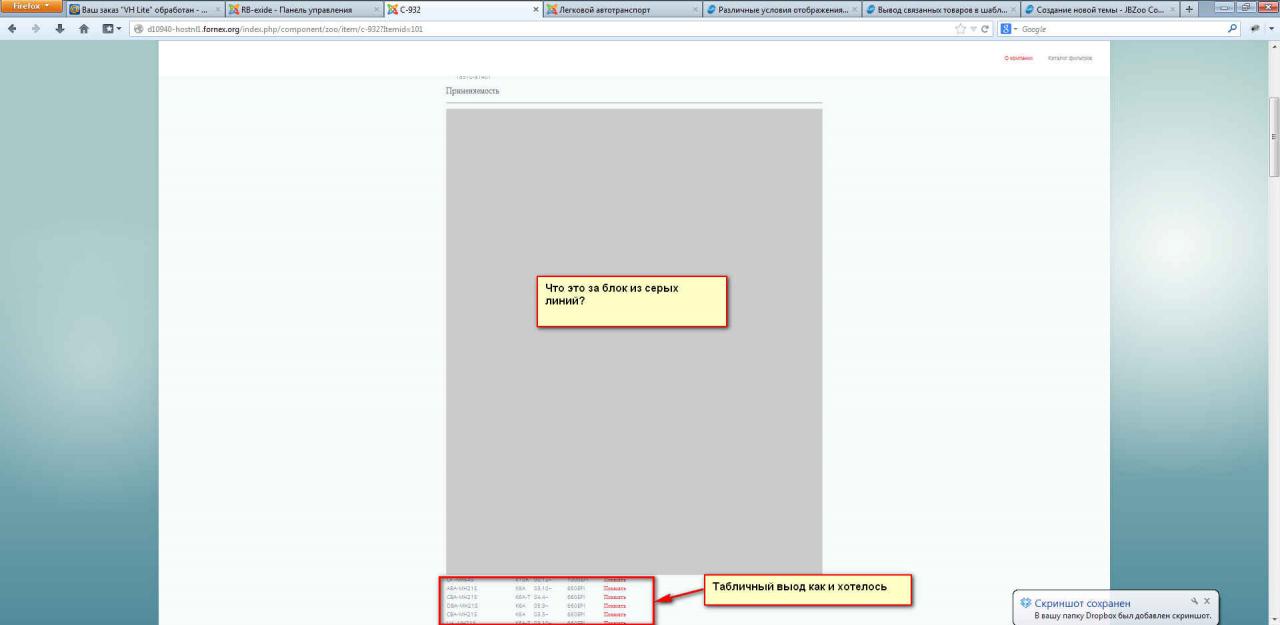Open the wrench settings in Dropbox notification
Image resolution: width=1280 pixels, height=625 pixels.
[1192, 601]
